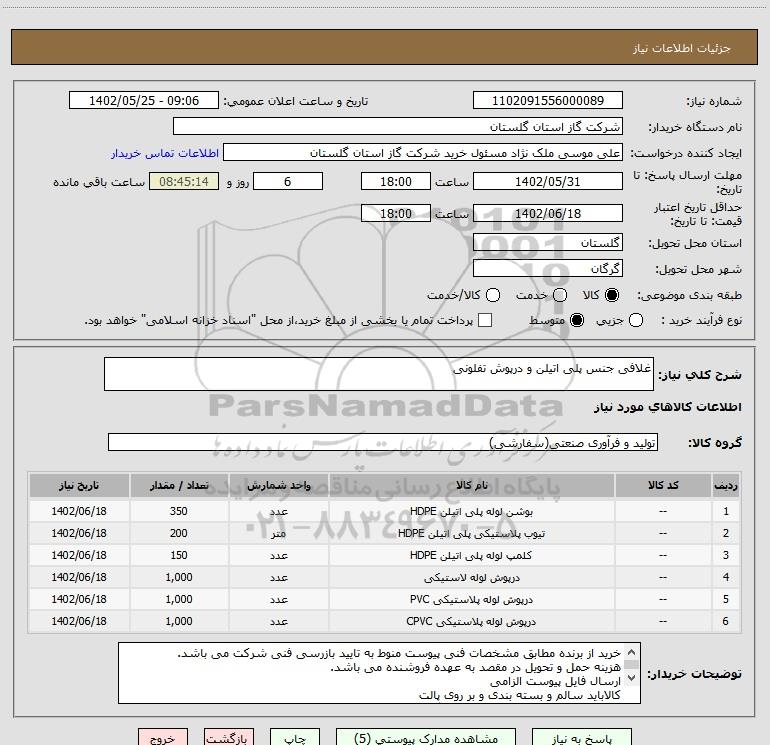Click the نام کالا column header
Image resolution: width=770 pixels, height=745 pixels.
point(471,485)
